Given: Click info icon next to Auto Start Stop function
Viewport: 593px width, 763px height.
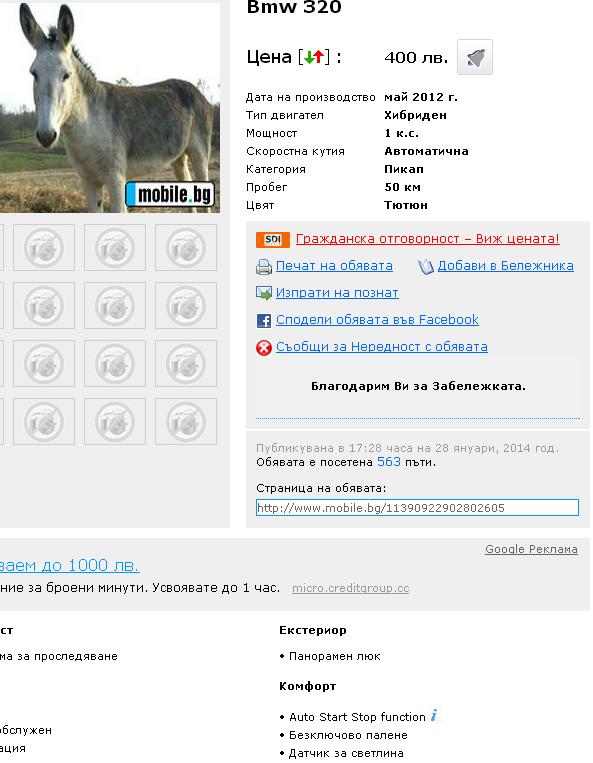Looking at the screenshot, I should point(434,715).
